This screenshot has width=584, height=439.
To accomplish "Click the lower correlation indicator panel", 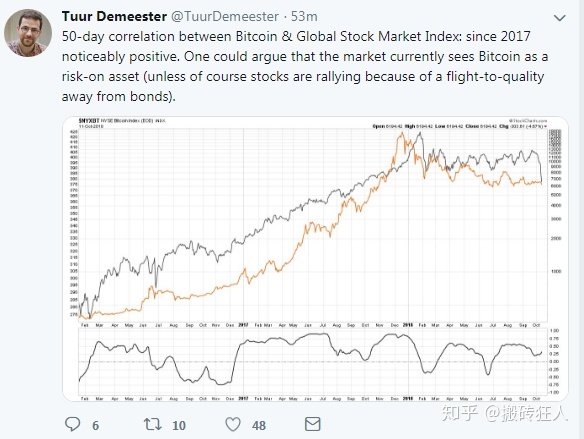I will [313, 362].
